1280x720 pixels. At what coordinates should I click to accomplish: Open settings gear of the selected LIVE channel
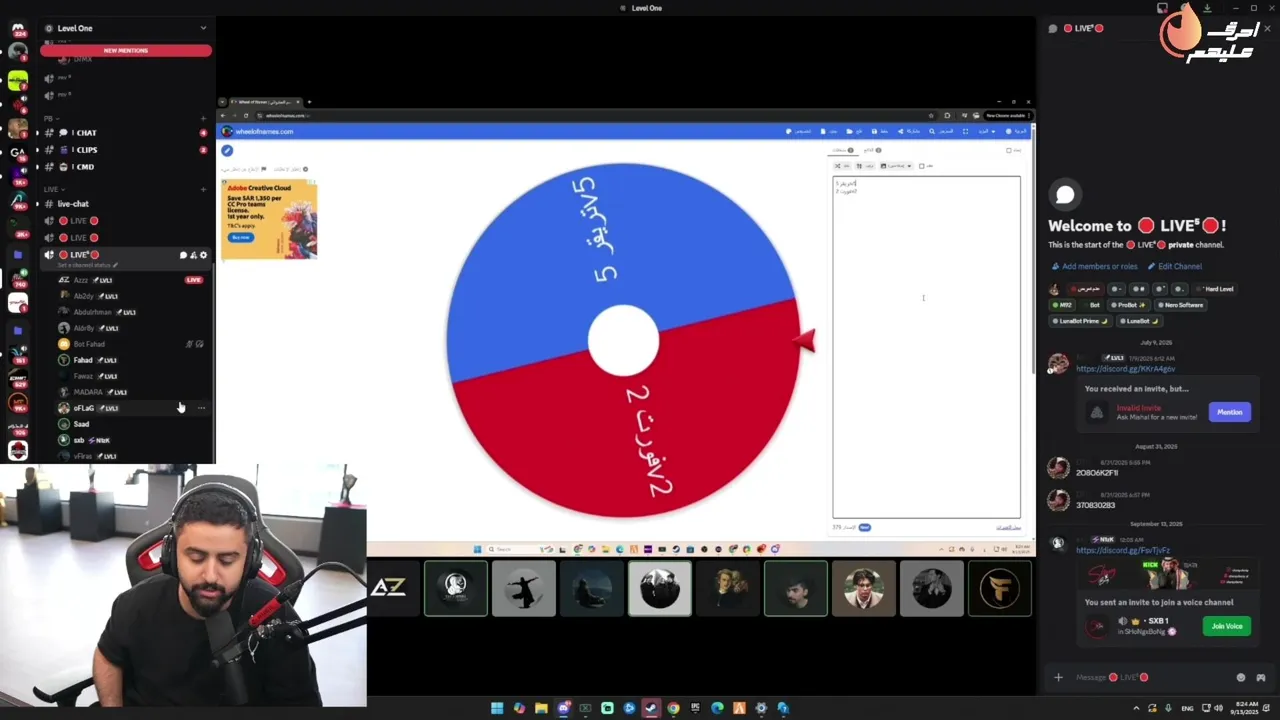tap(203, 255)
